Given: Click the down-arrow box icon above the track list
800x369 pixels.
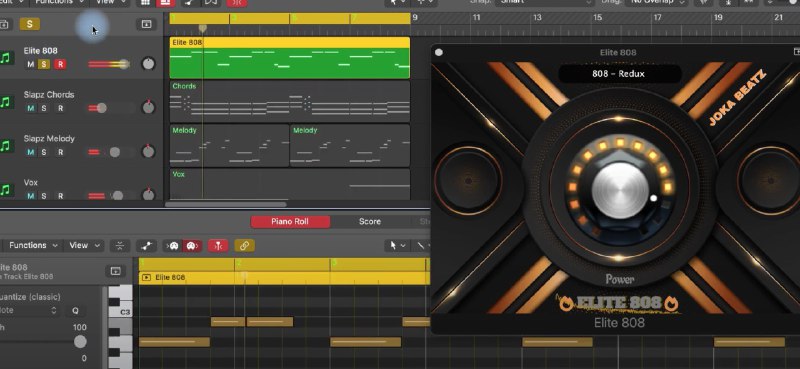Looking at the screenshot, I should 146,24.
